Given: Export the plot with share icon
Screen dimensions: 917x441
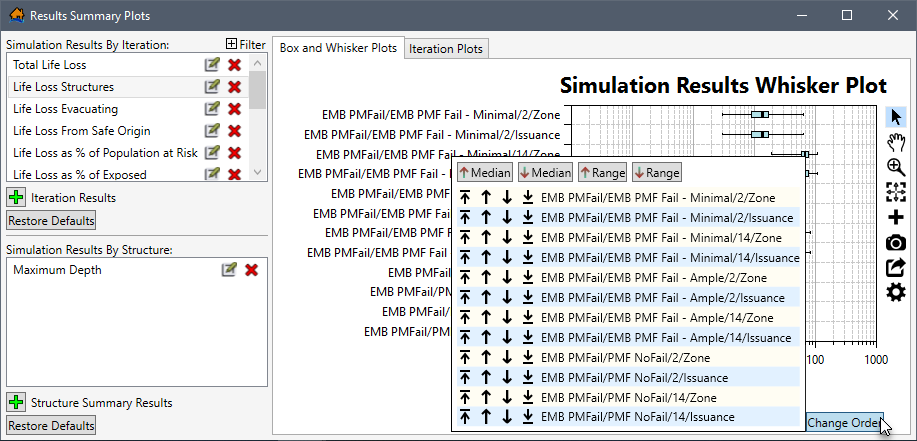Looking at the screenshot, I should [895, 267].
